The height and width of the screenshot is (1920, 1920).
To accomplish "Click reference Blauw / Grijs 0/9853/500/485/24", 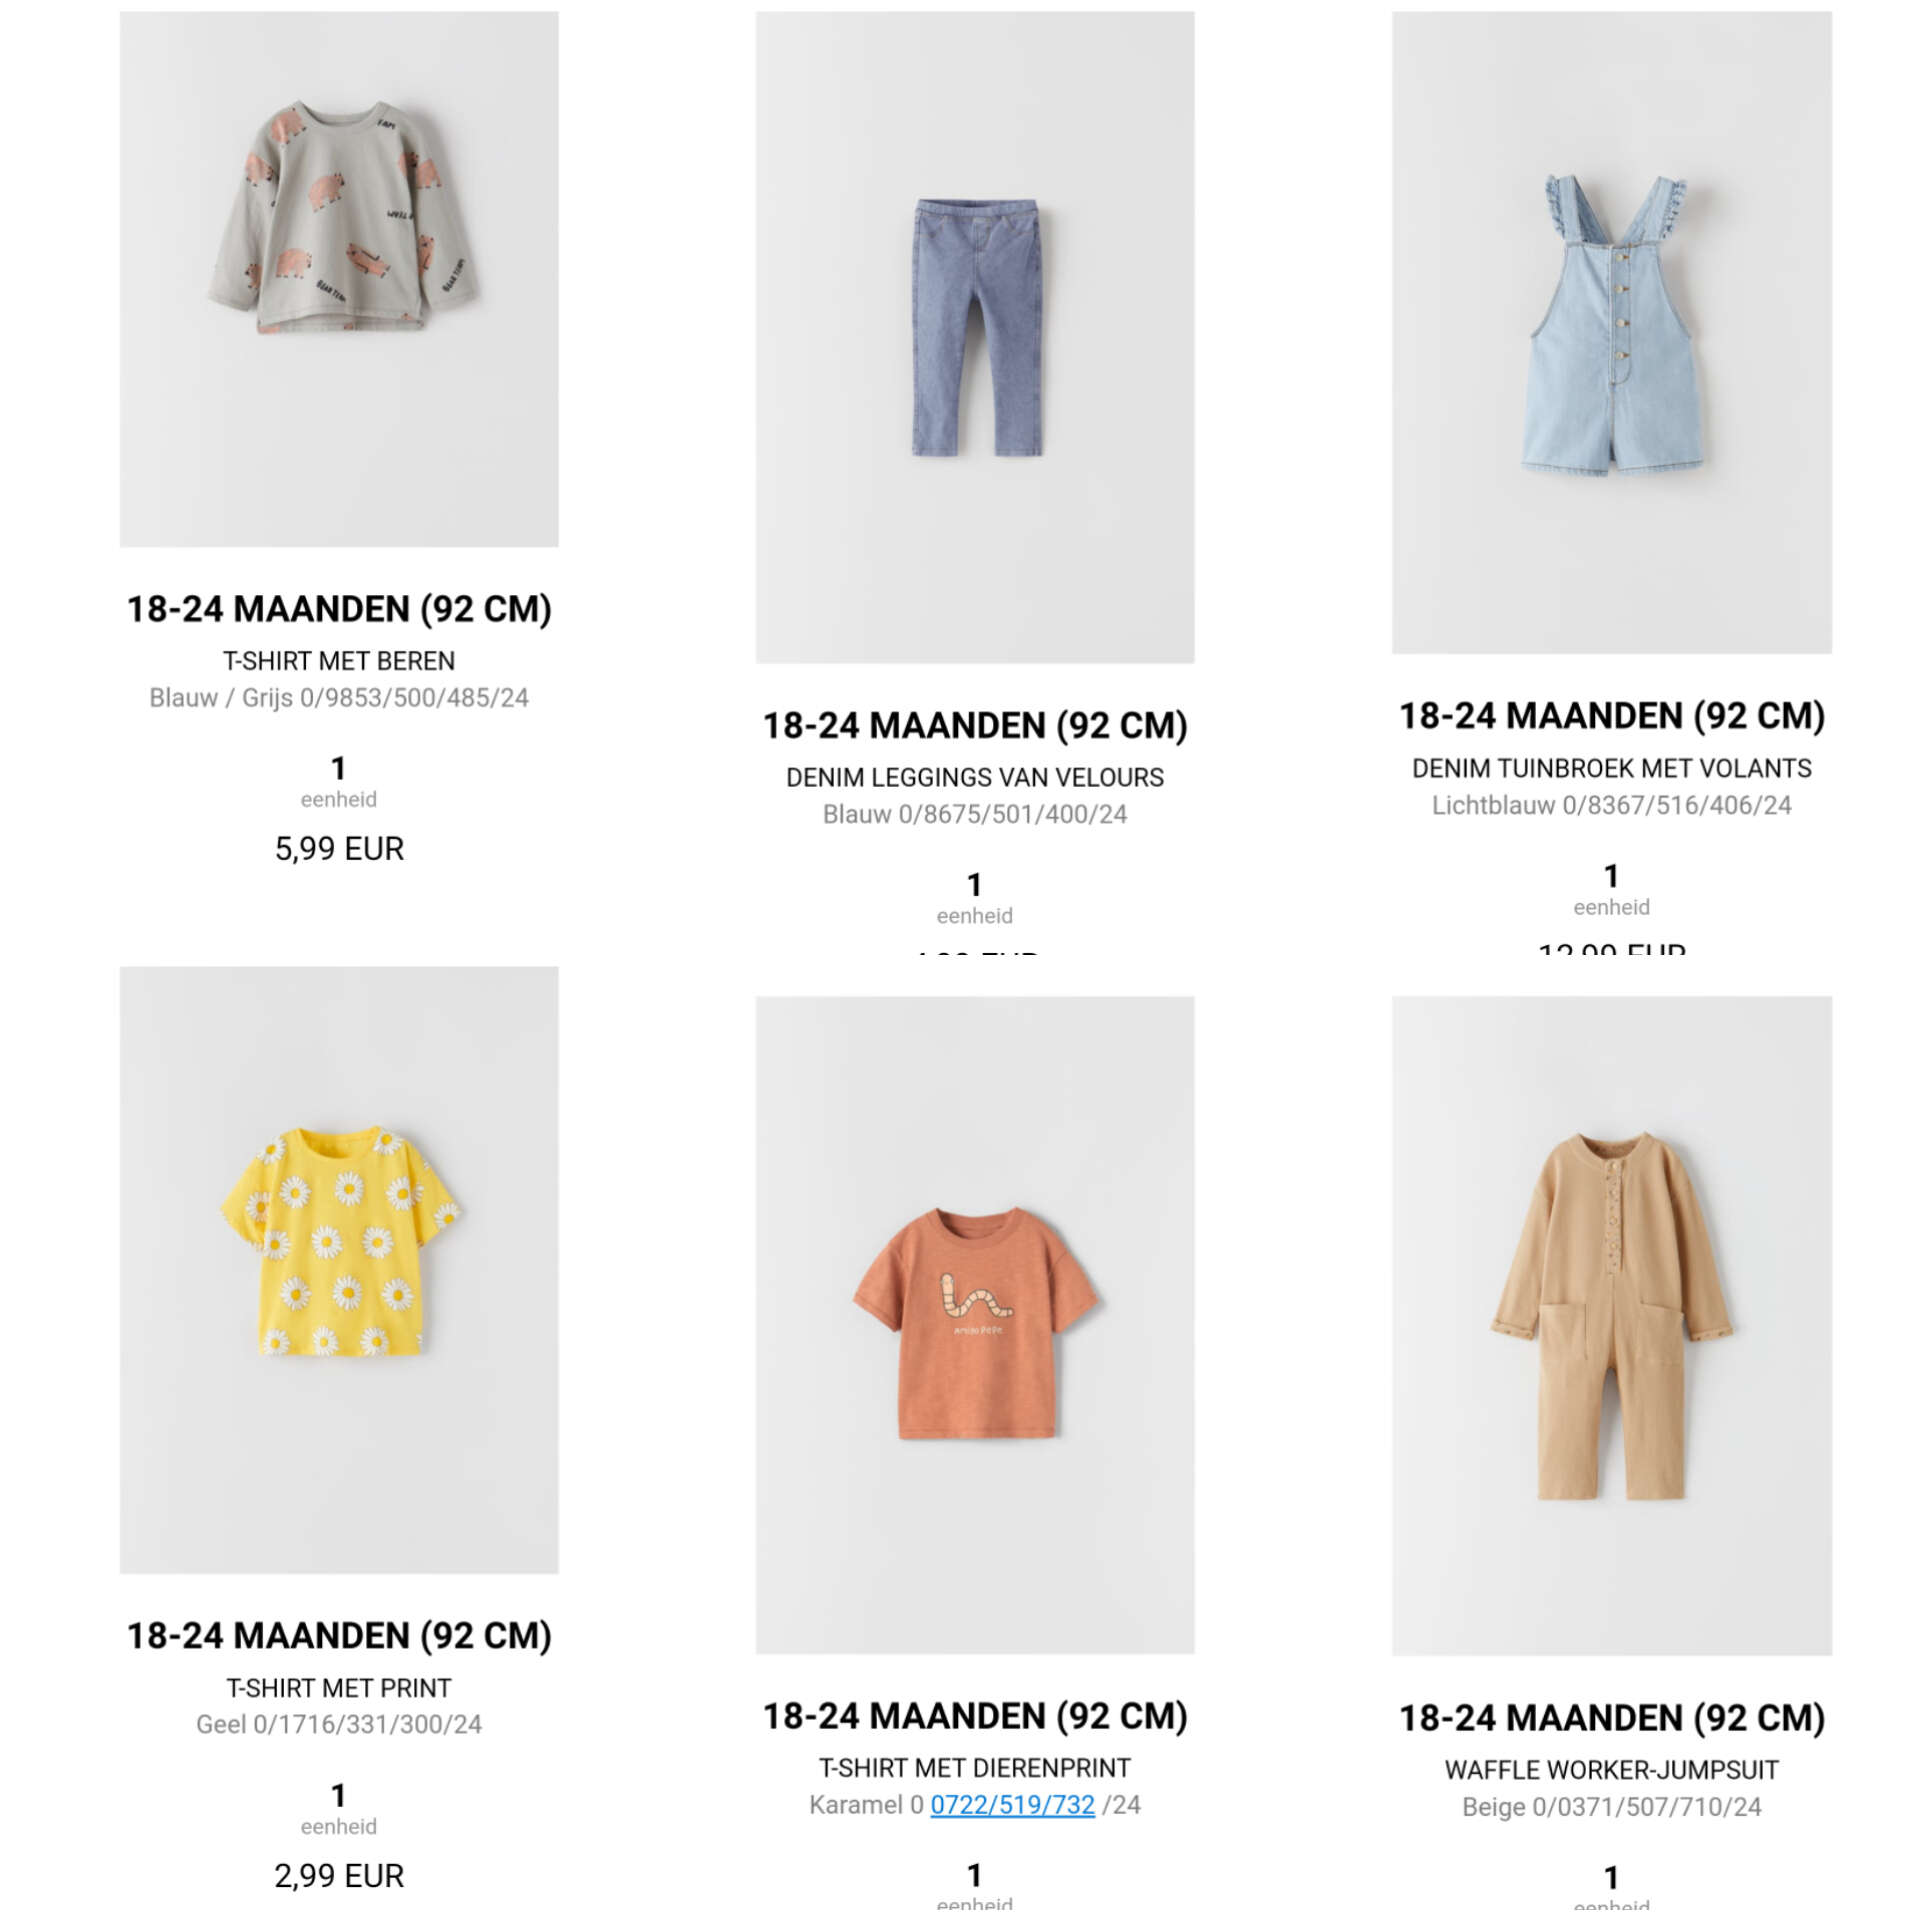I will 338,698.
